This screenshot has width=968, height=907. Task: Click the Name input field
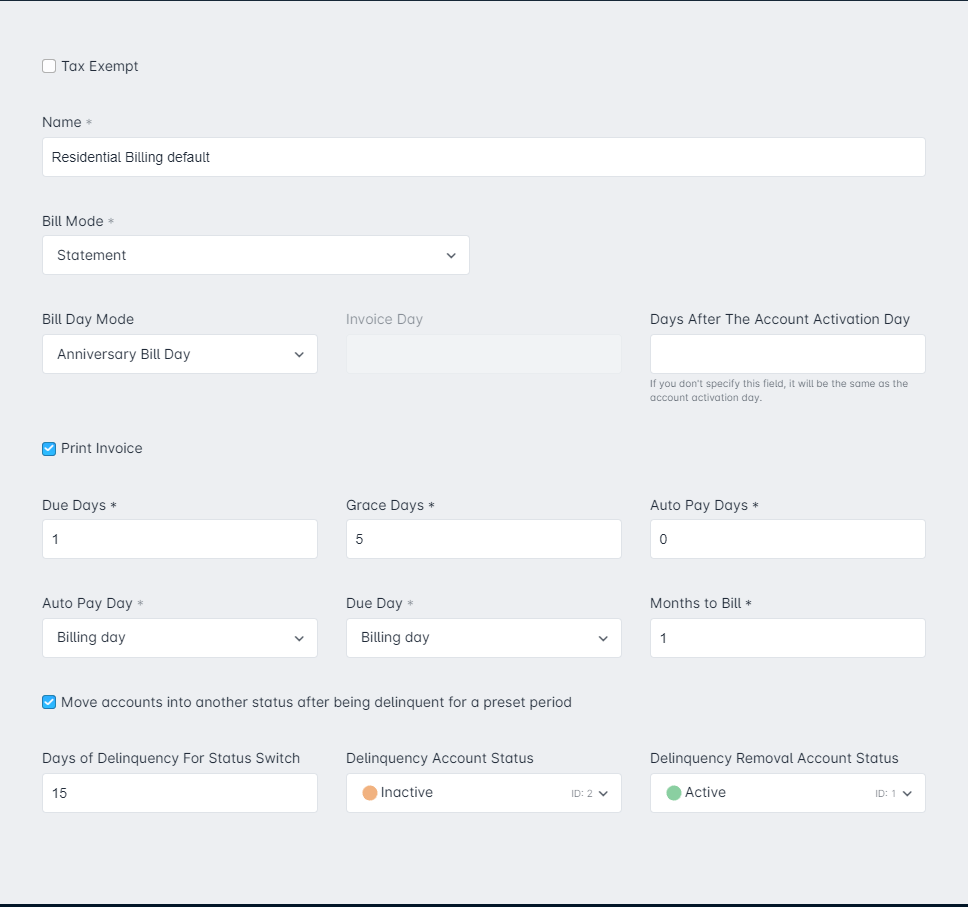click(483, 157)
